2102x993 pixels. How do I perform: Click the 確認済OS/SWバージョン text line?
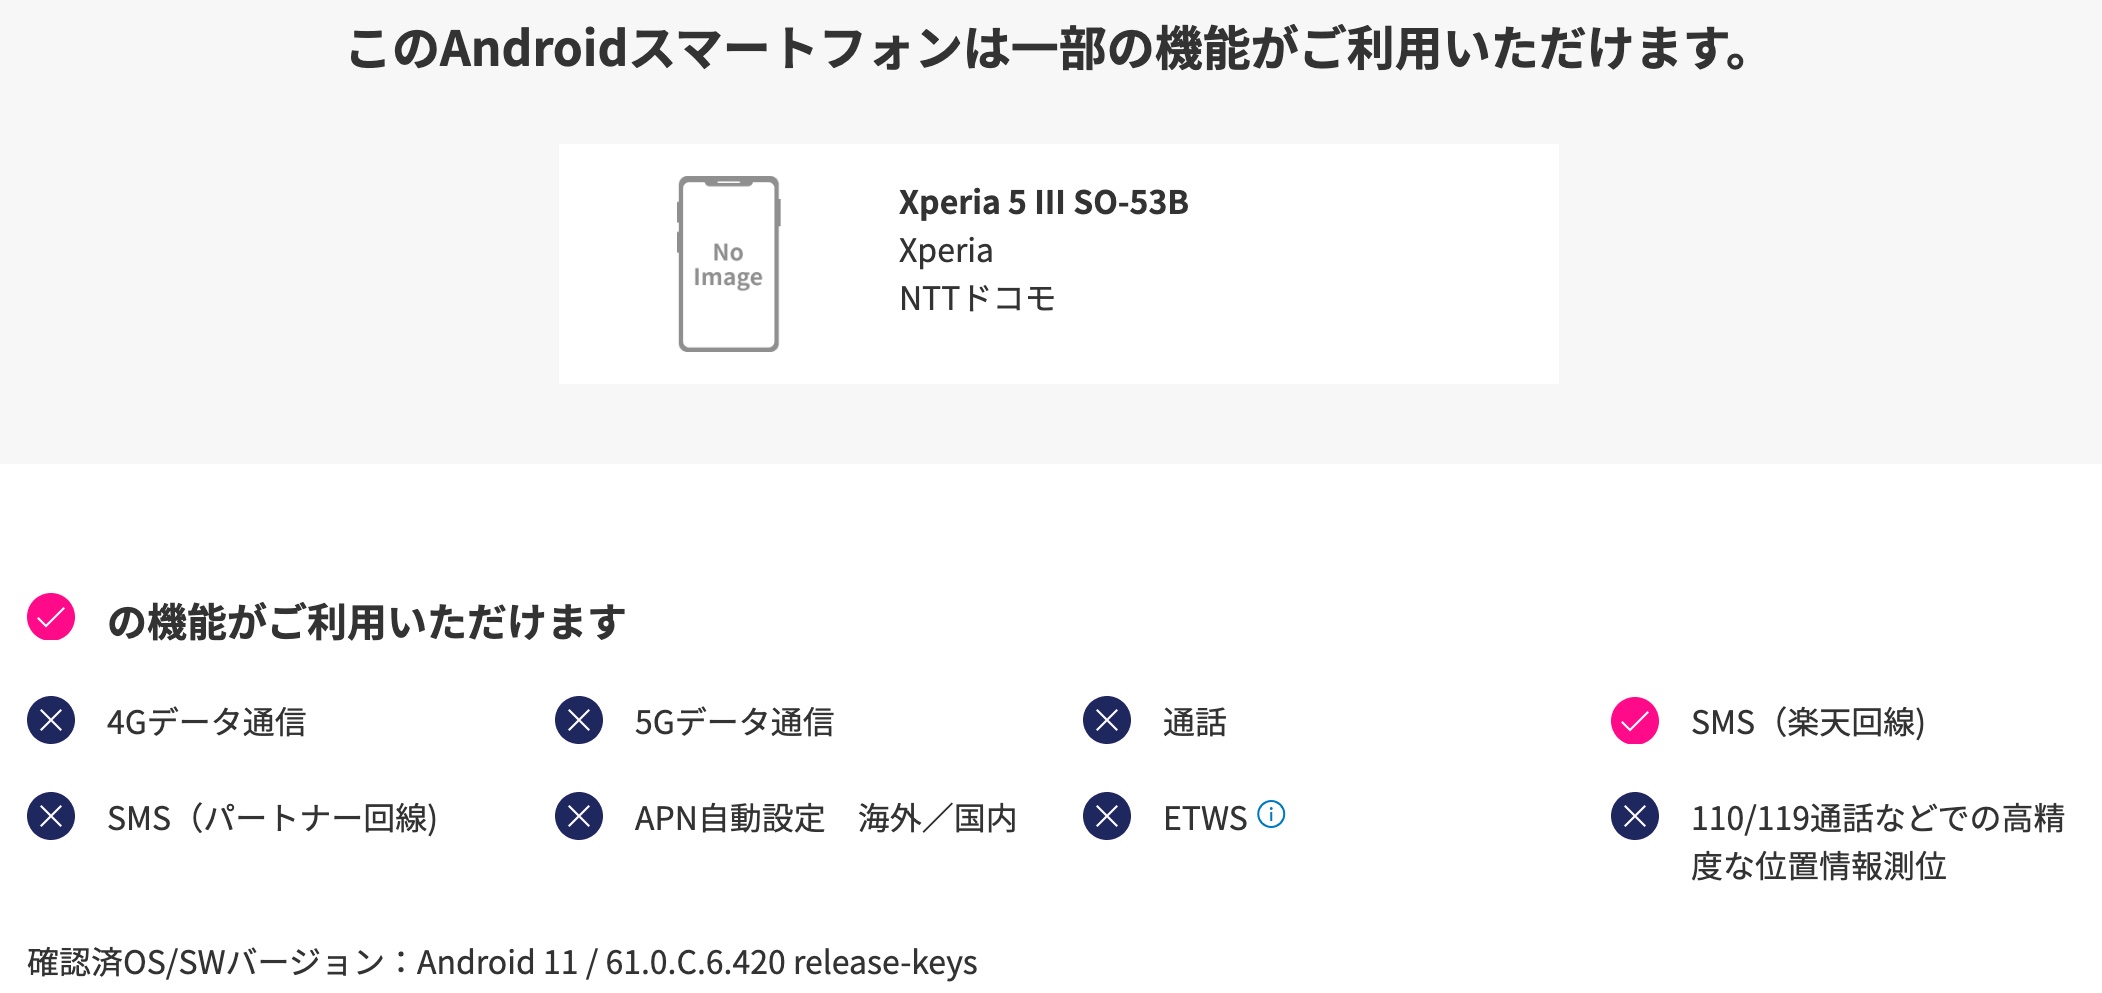(x=502, y=962)
